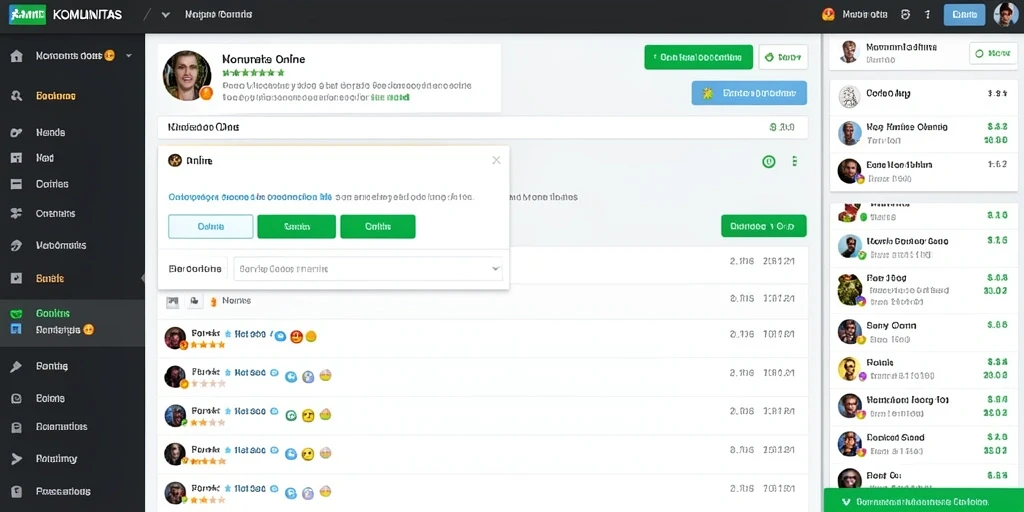Click the Nonurate Online profile picture

(x=187, y=76)
